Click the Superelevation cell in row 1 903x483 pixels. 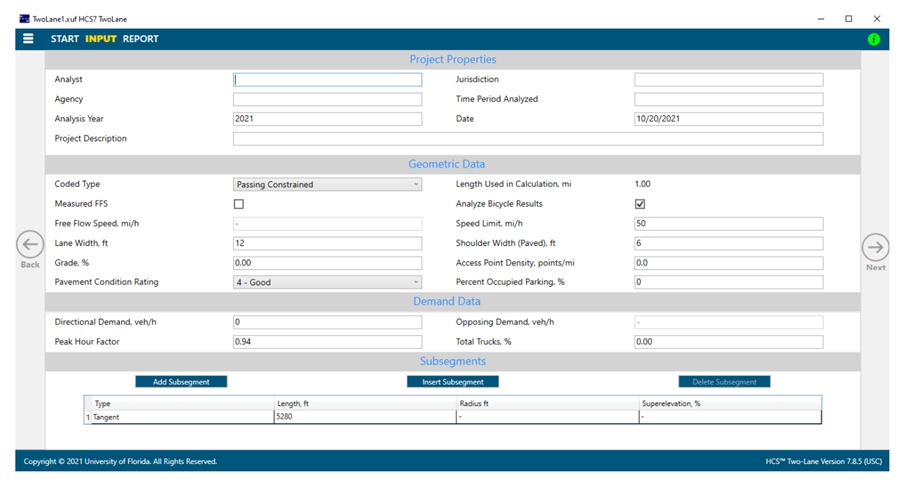click(x=730, y=417)
